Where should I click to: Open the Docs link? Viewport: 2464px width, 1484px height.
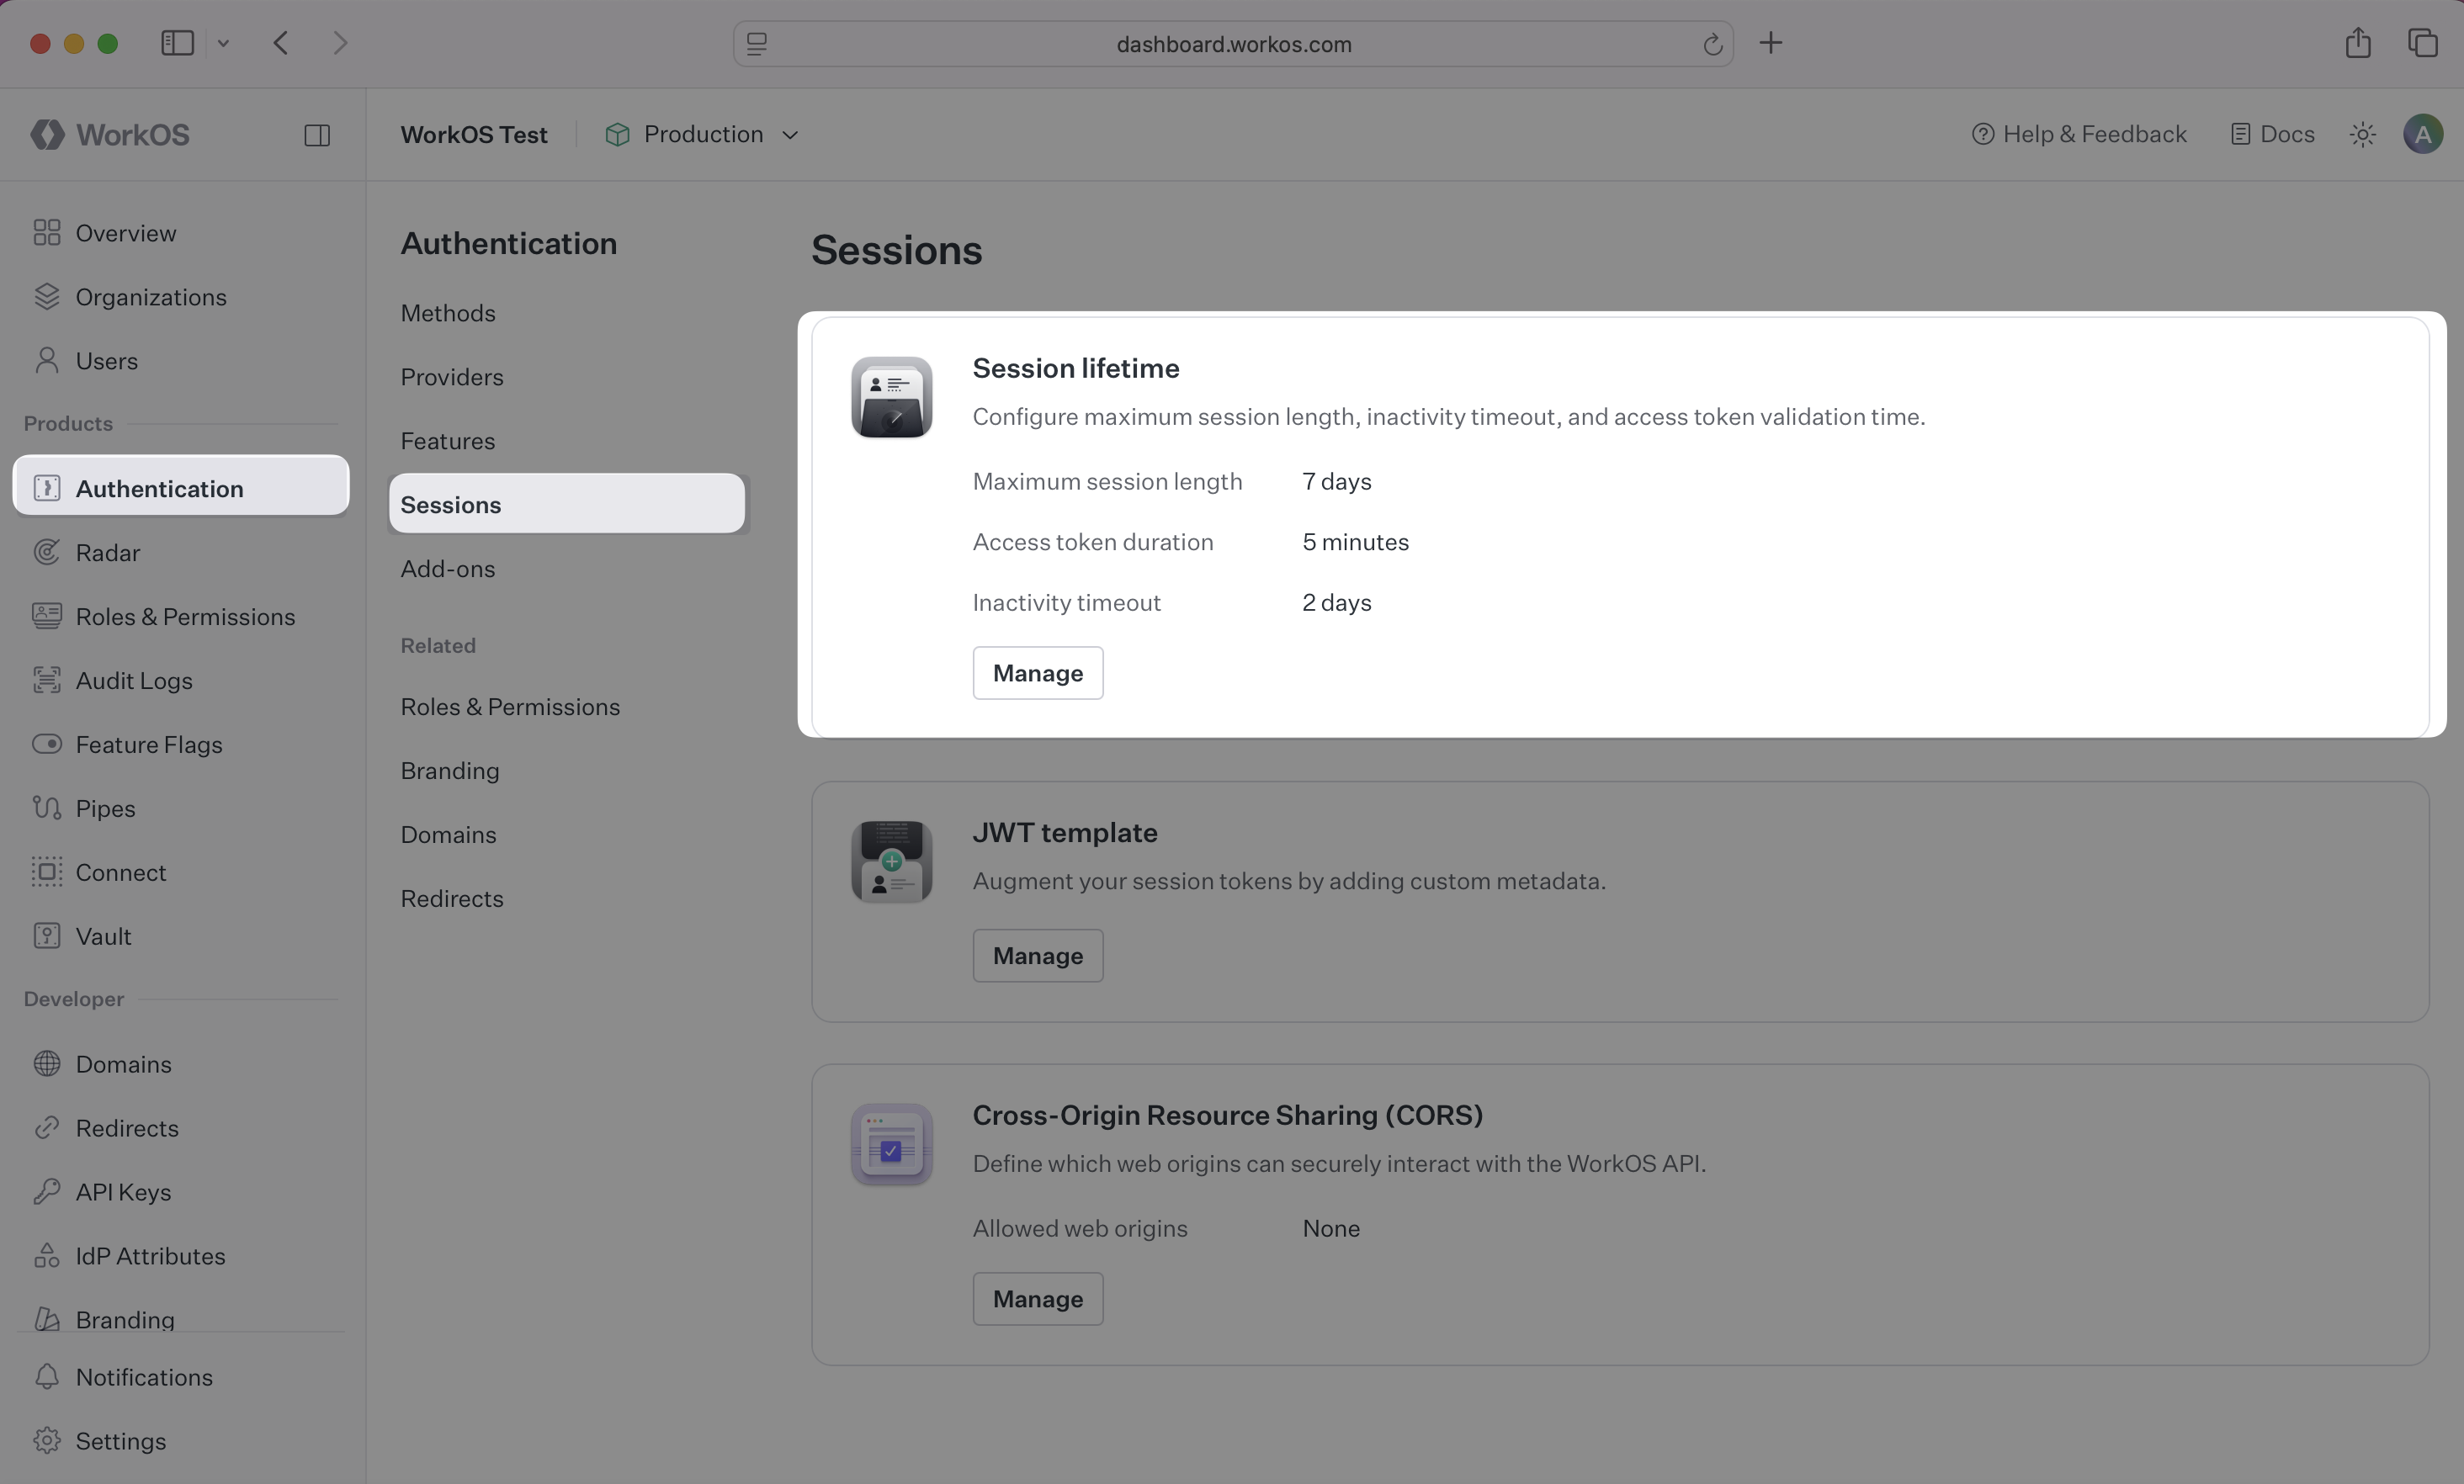2273,133
